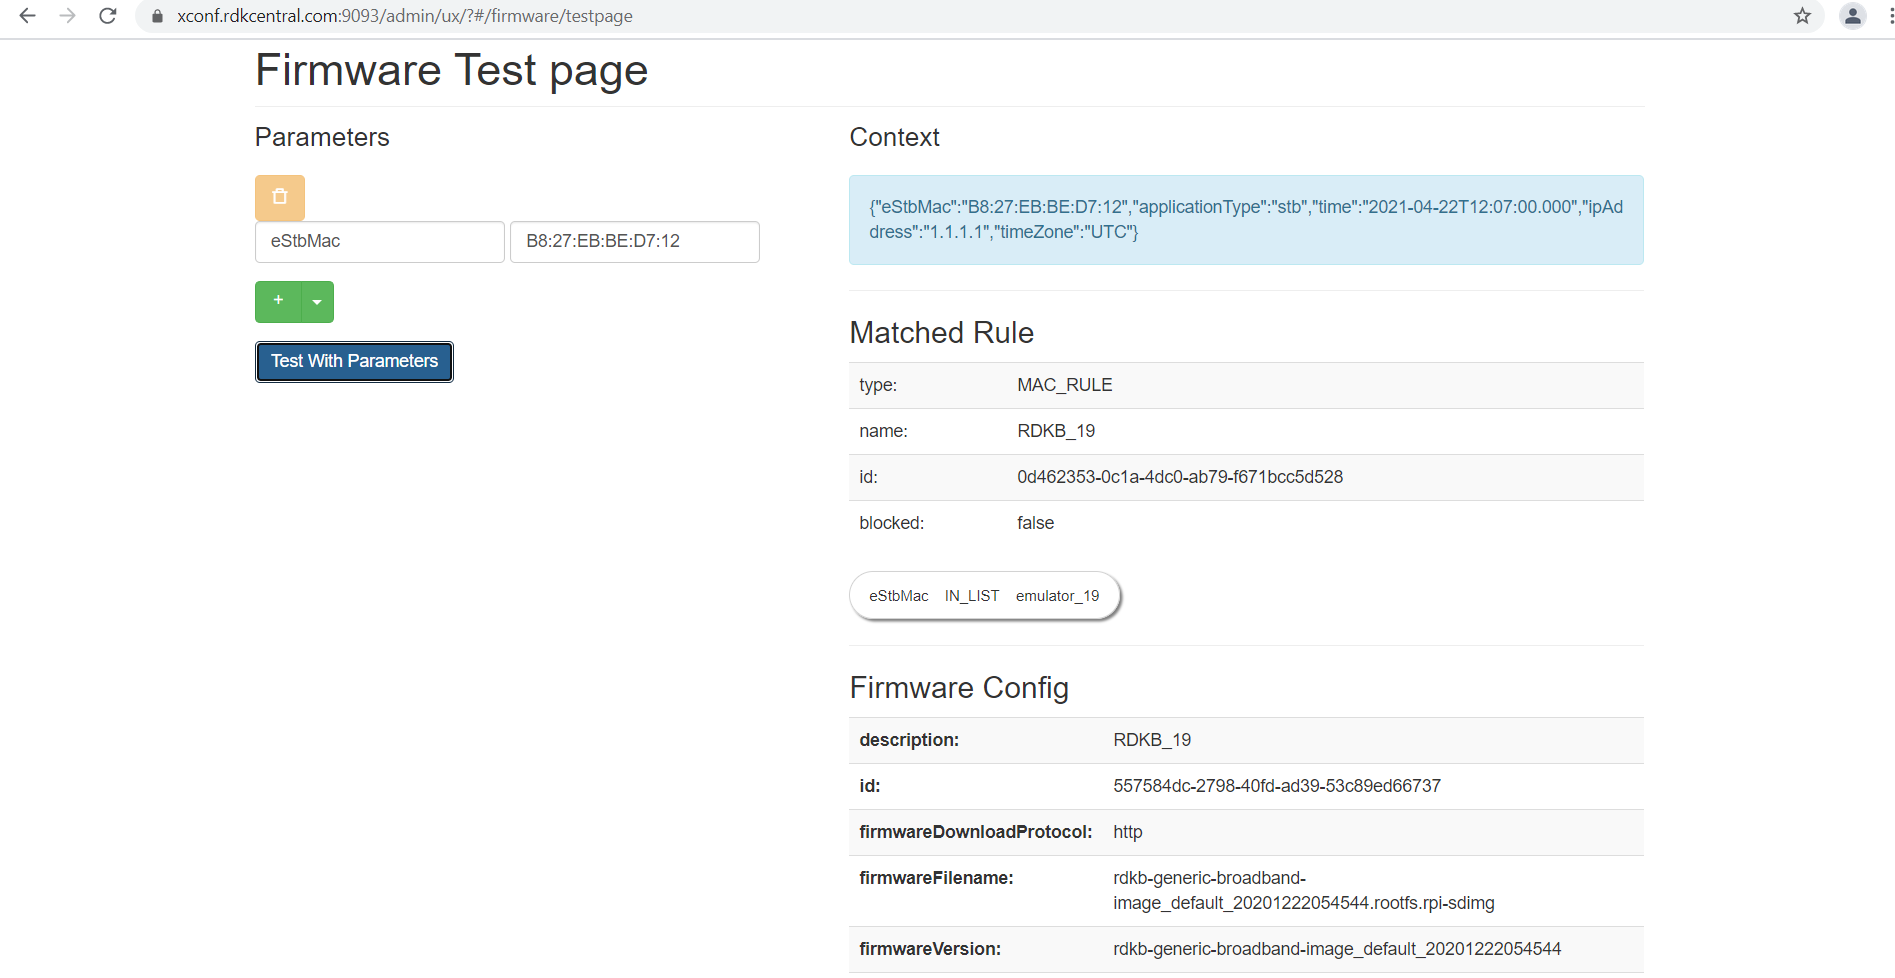Viewport: 1895px width, 978px height.
Task: Click the firmwareFilename value text
Action: [x=1303, y=891]
